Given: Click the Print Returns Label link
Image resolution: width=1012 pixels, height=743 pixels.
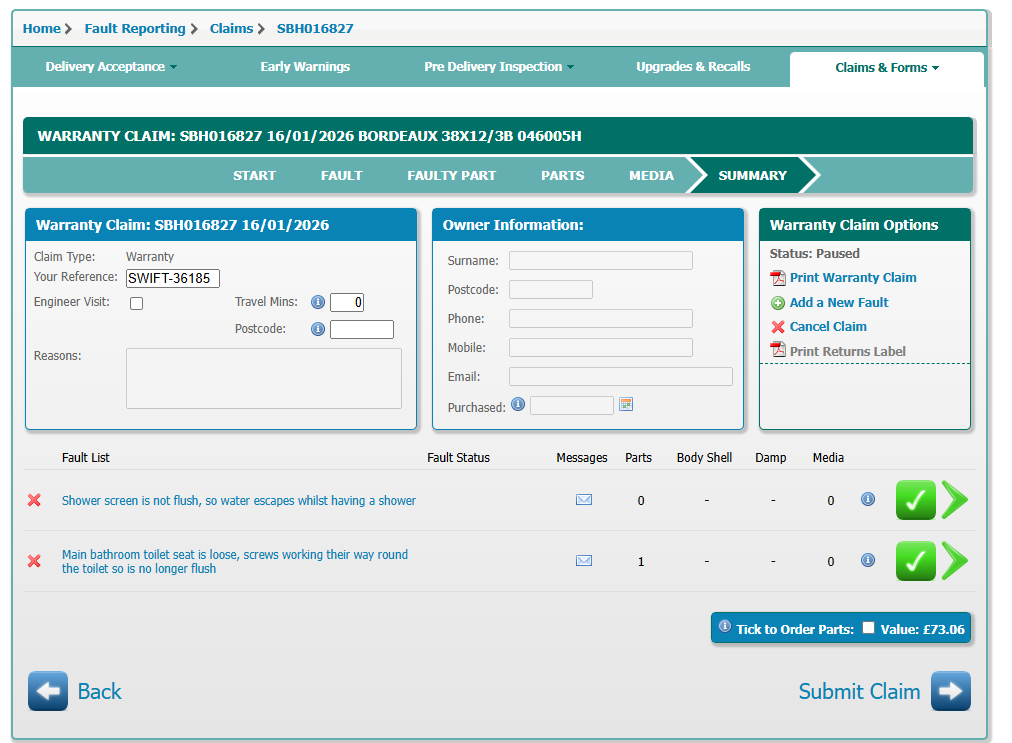Looking at the screenshot, I should tap(847, 351).
